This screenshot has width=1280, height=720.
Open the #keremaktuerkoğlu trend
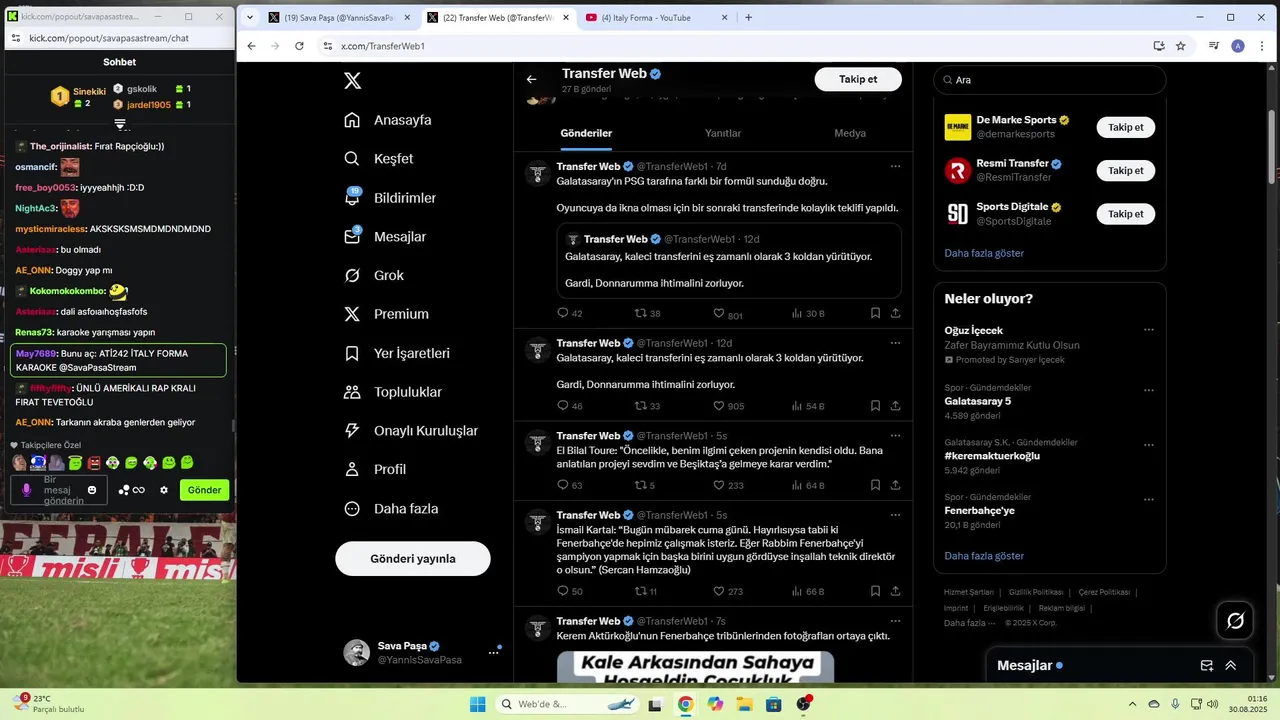992,456
